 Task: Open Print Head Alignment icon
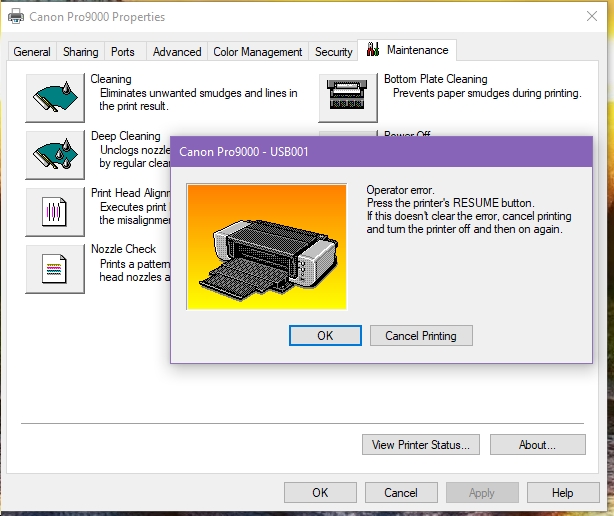pos(55,209)
